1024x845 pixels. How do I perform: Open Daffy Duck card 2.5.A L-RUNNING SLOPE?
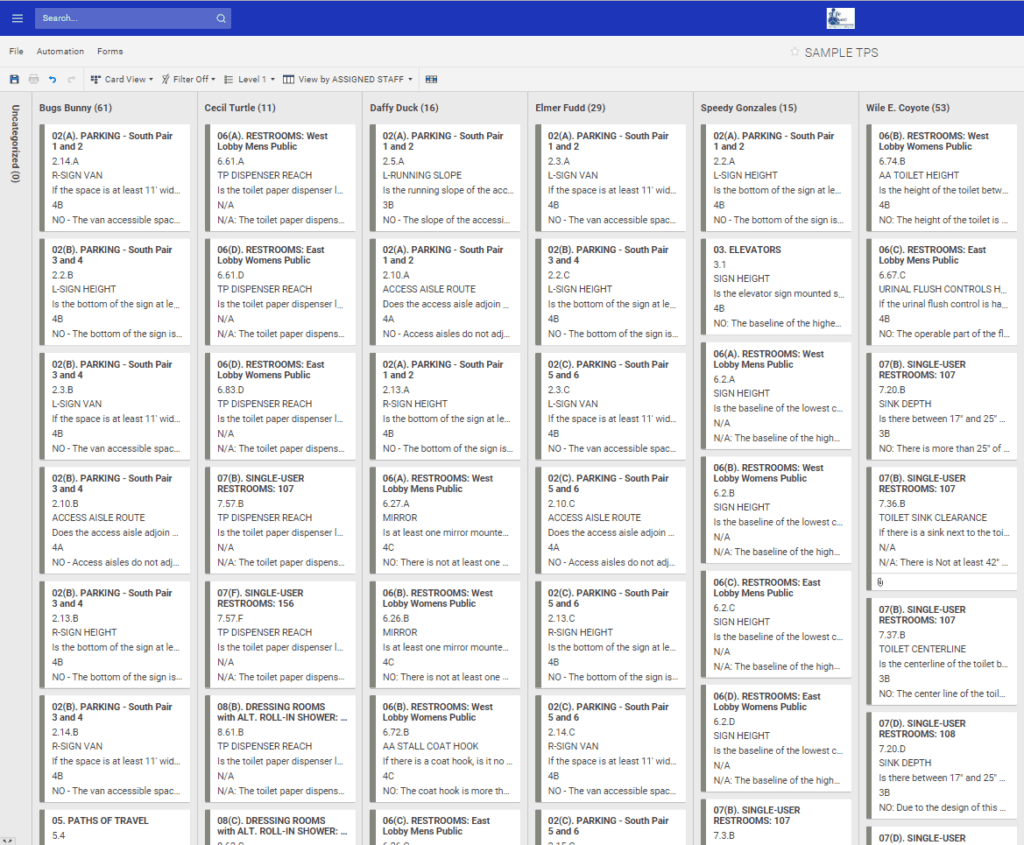[445, 178]
